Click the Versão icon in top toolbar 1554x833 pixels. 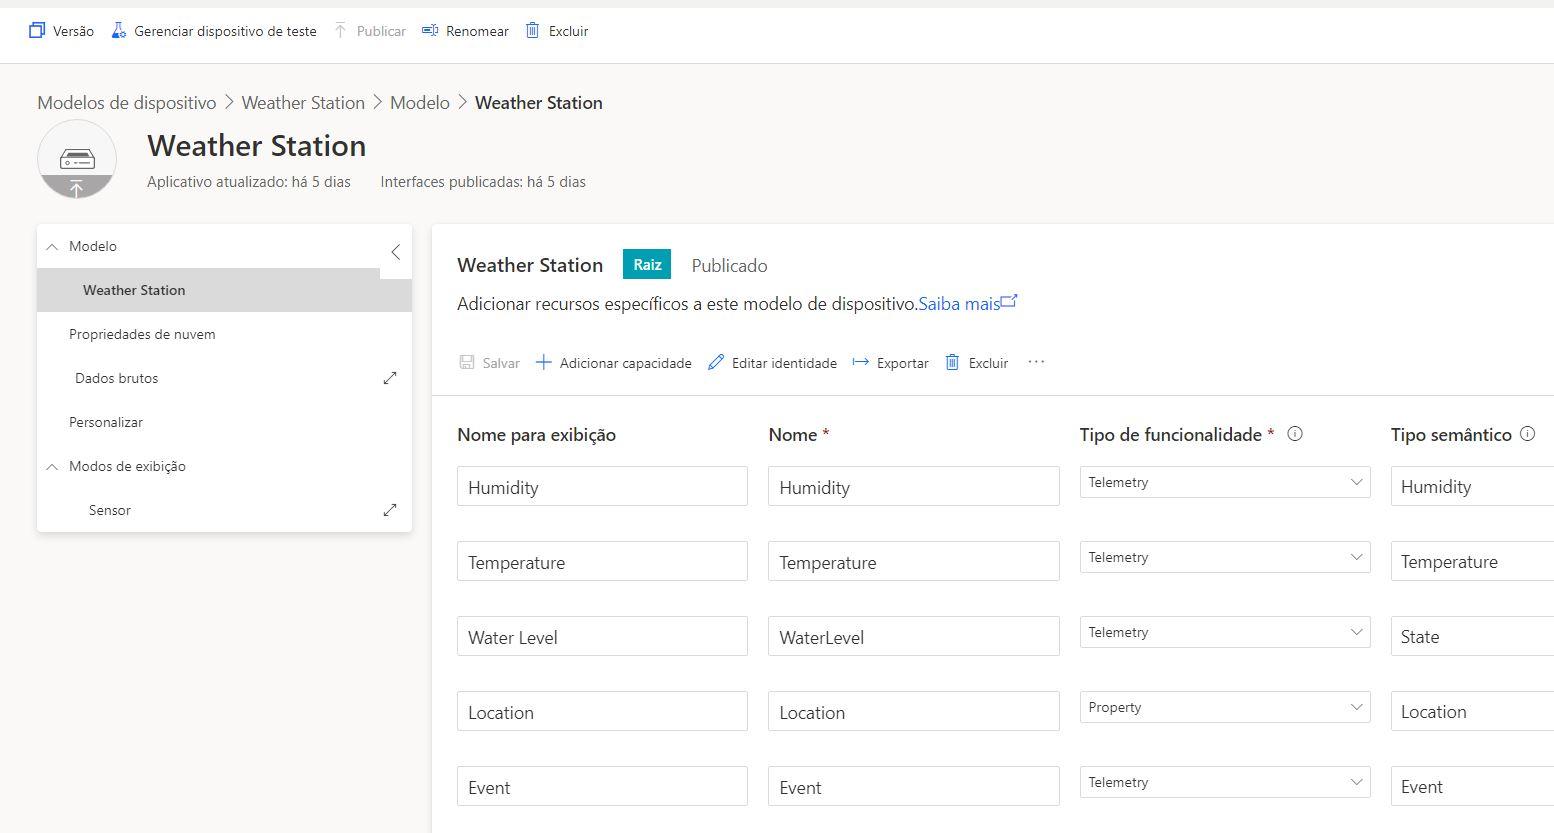click(x=37, y=31)
